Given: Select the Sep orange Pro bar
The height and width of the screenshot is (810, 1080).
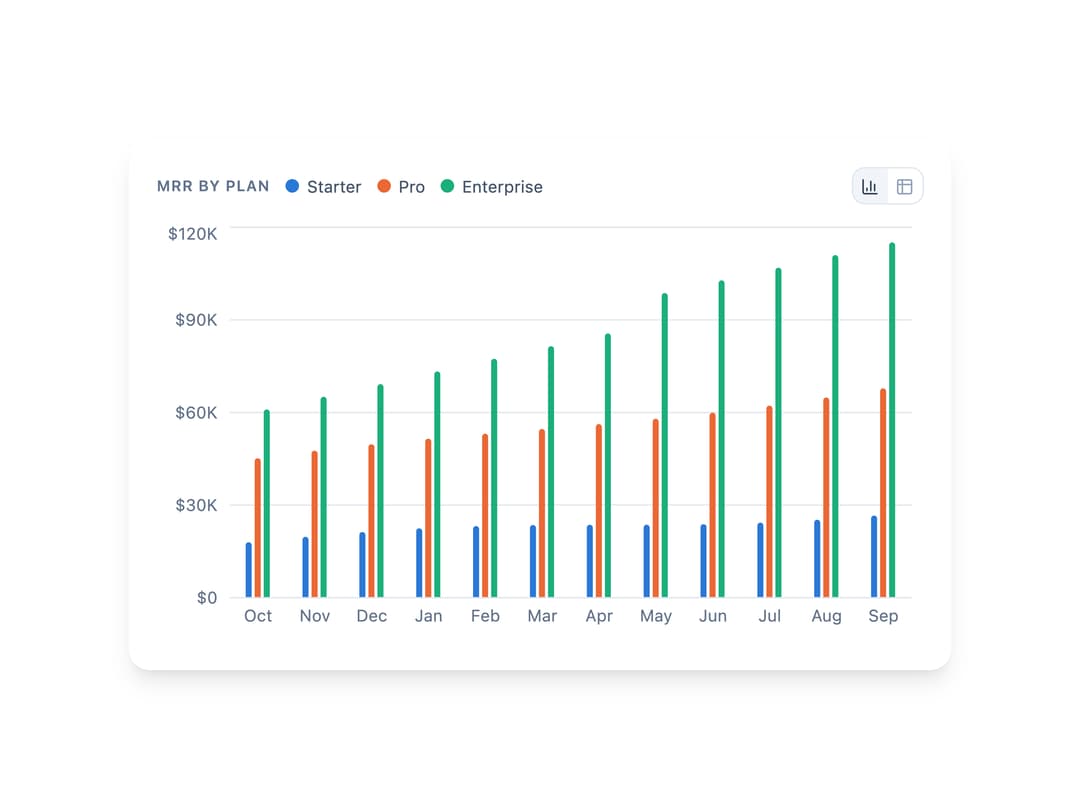Looking at the screenshot, I should click(x=883, y=493).
